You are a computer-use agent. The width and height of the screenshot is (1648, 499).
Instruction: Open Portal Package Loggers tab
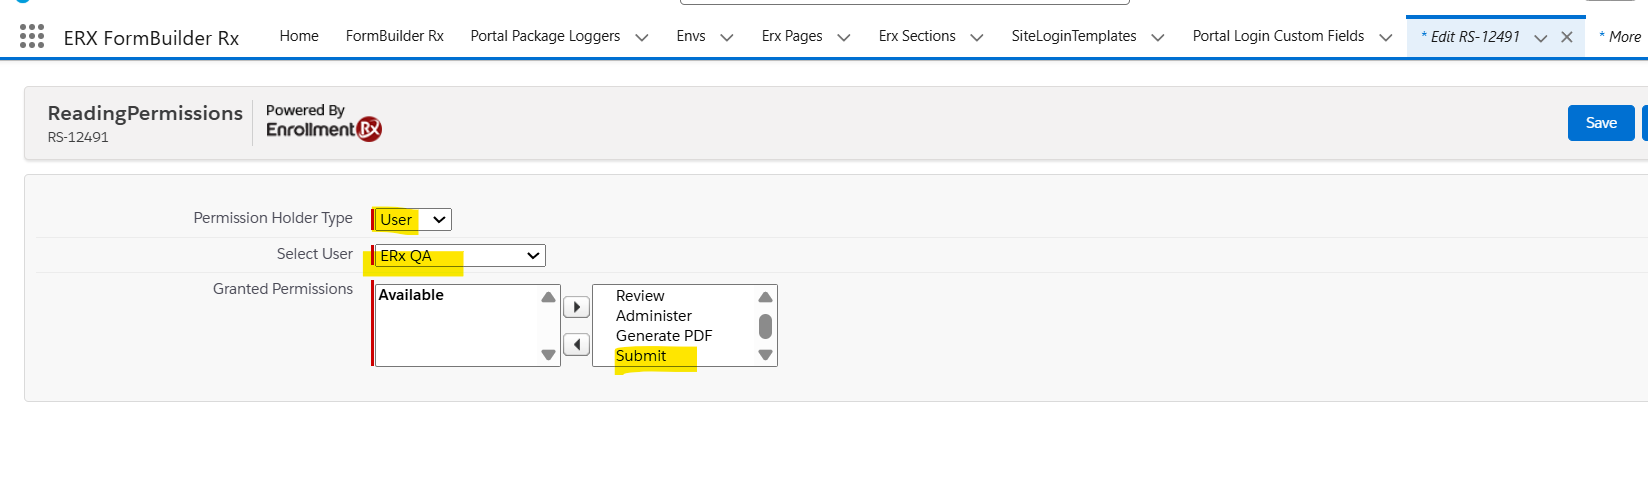click(x=545, y=36)
